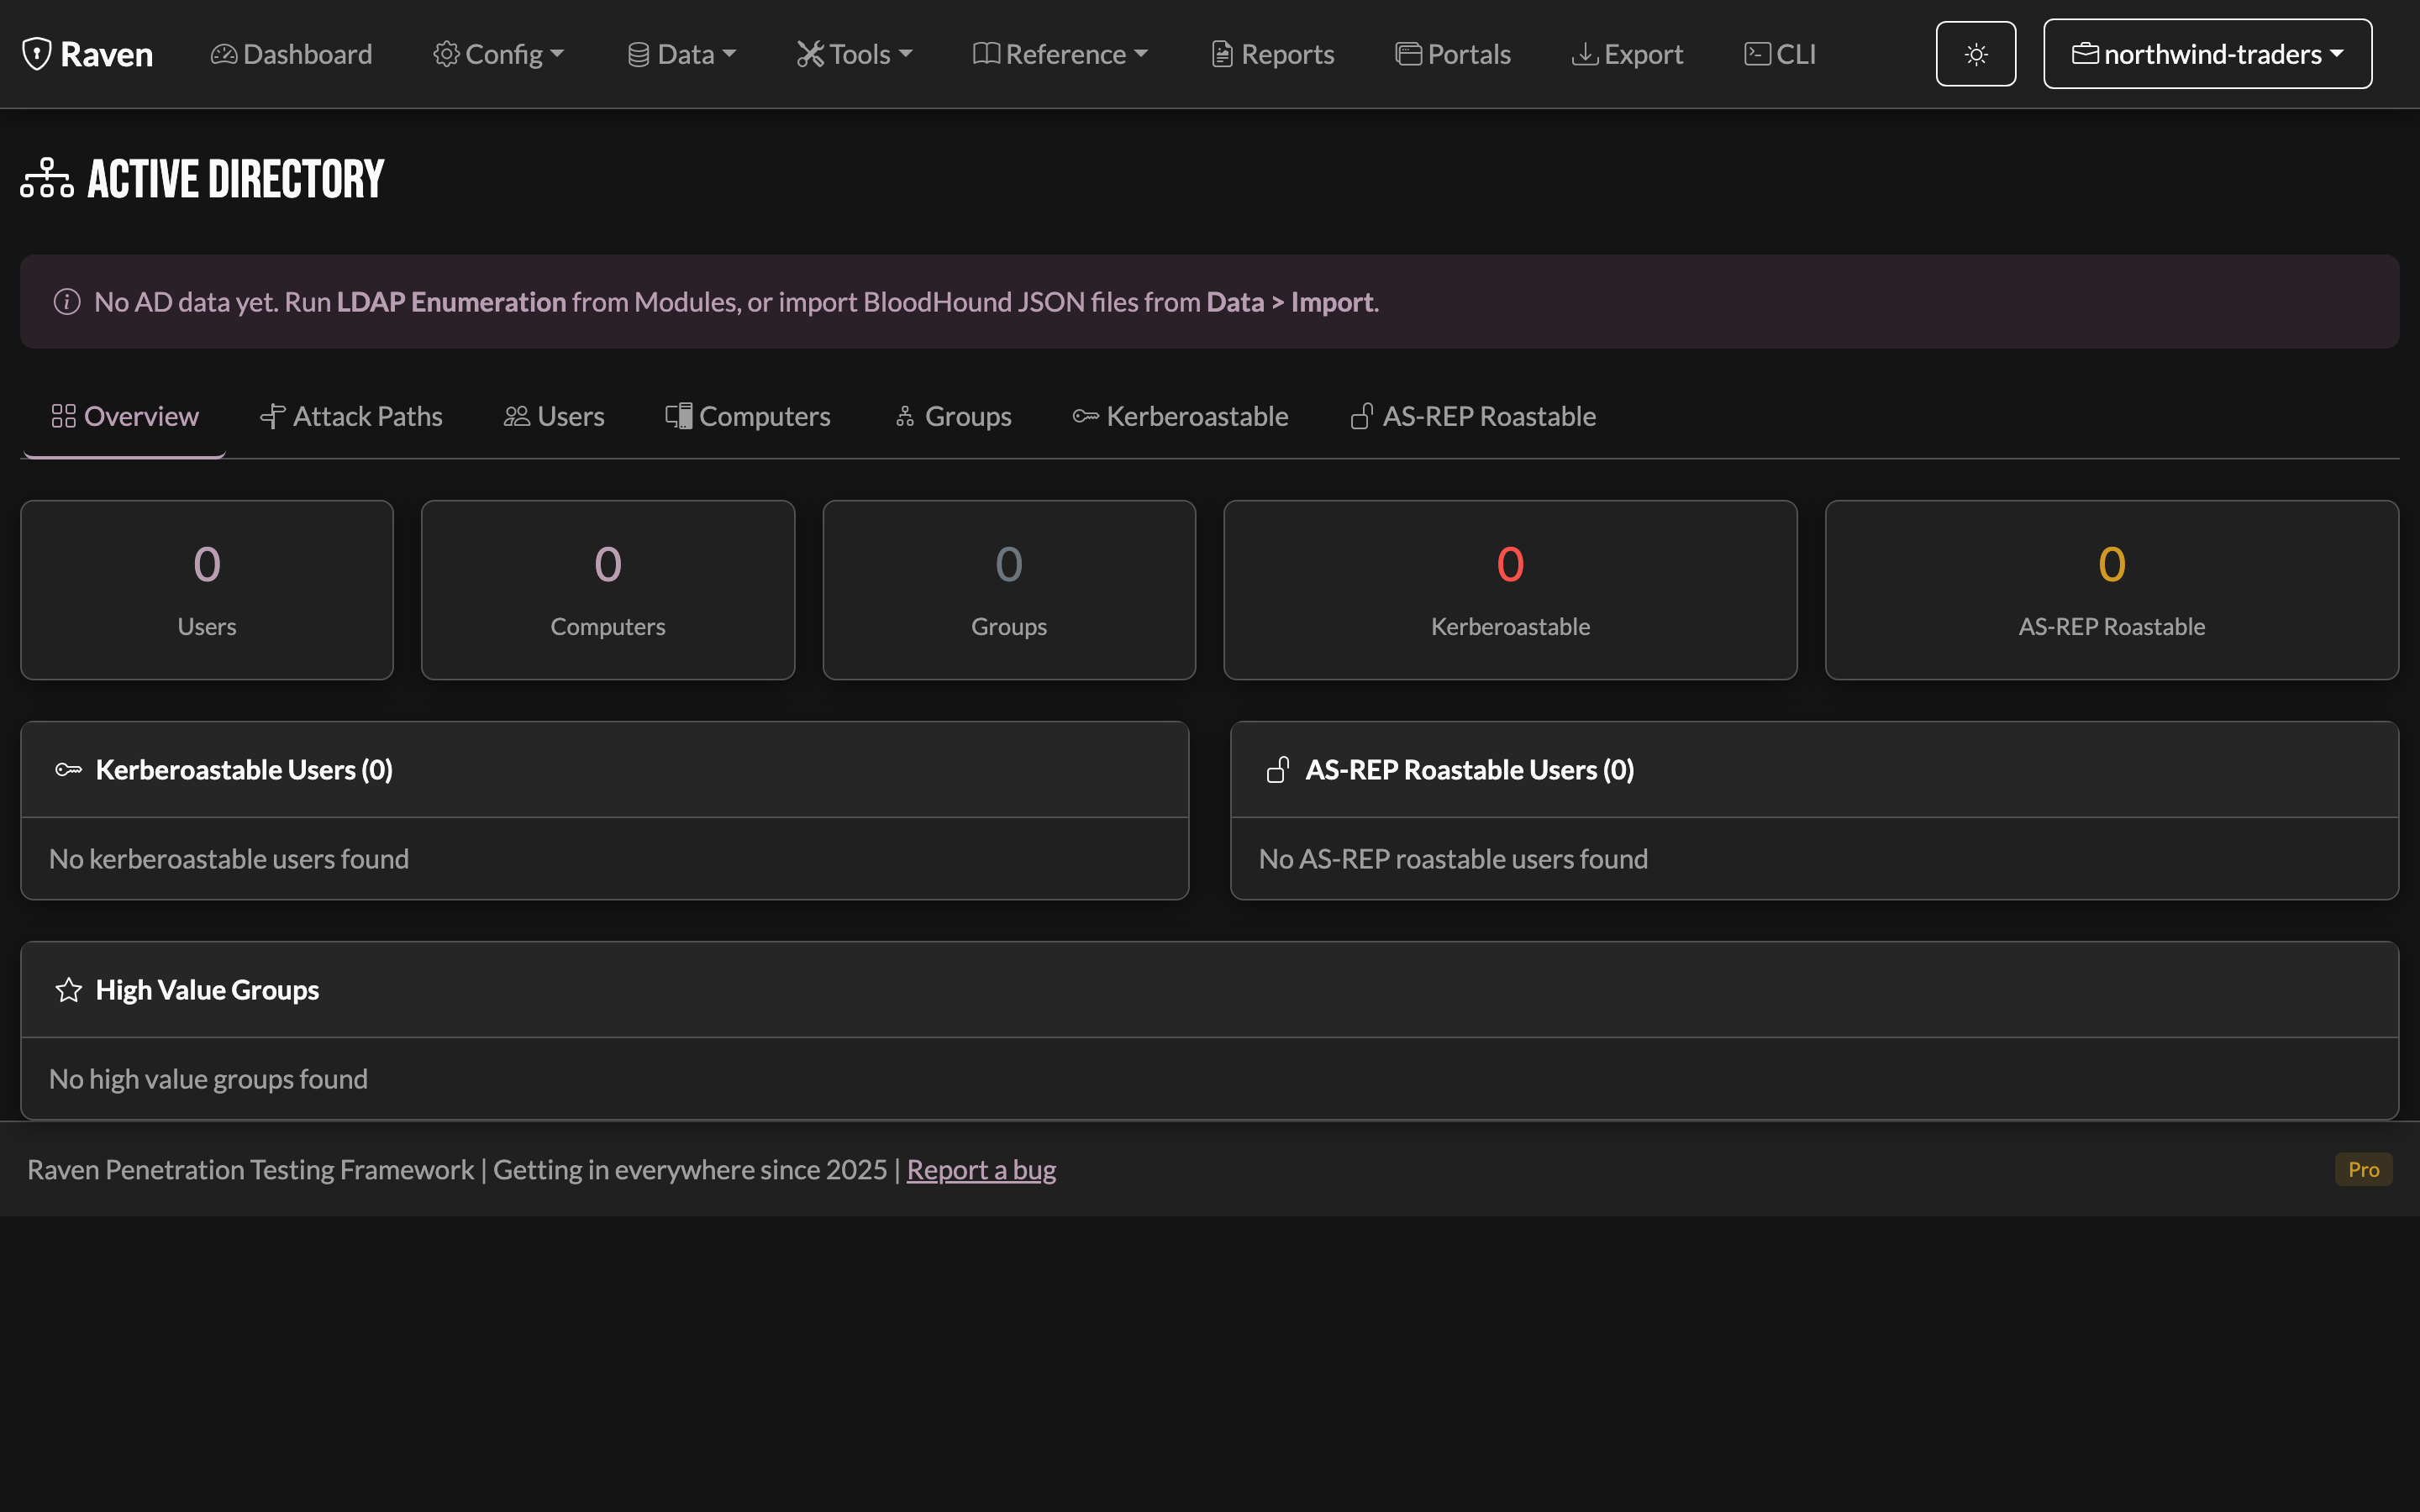Image resolution: width=2420 pixels, height=1512 pixels.
Task: Select the Computers tab
Action: click(x=748, y=416)
